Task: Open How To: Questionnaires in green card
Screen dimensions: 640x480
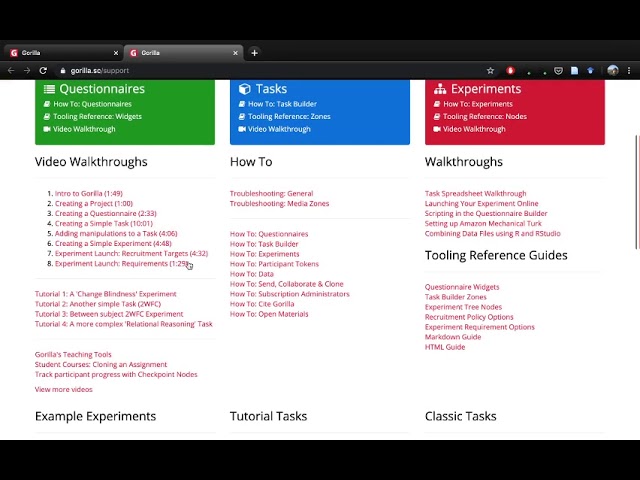Action: pyautogui.click(x=92, y=104)
